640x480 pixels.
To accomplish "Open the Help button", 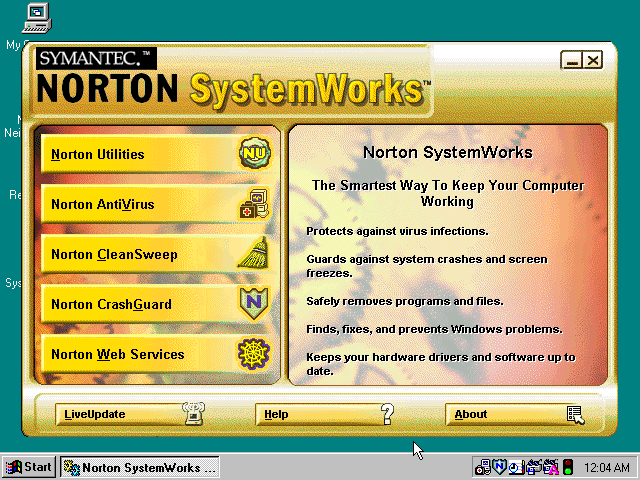I will pyautogui.click(x=326, y=414).
